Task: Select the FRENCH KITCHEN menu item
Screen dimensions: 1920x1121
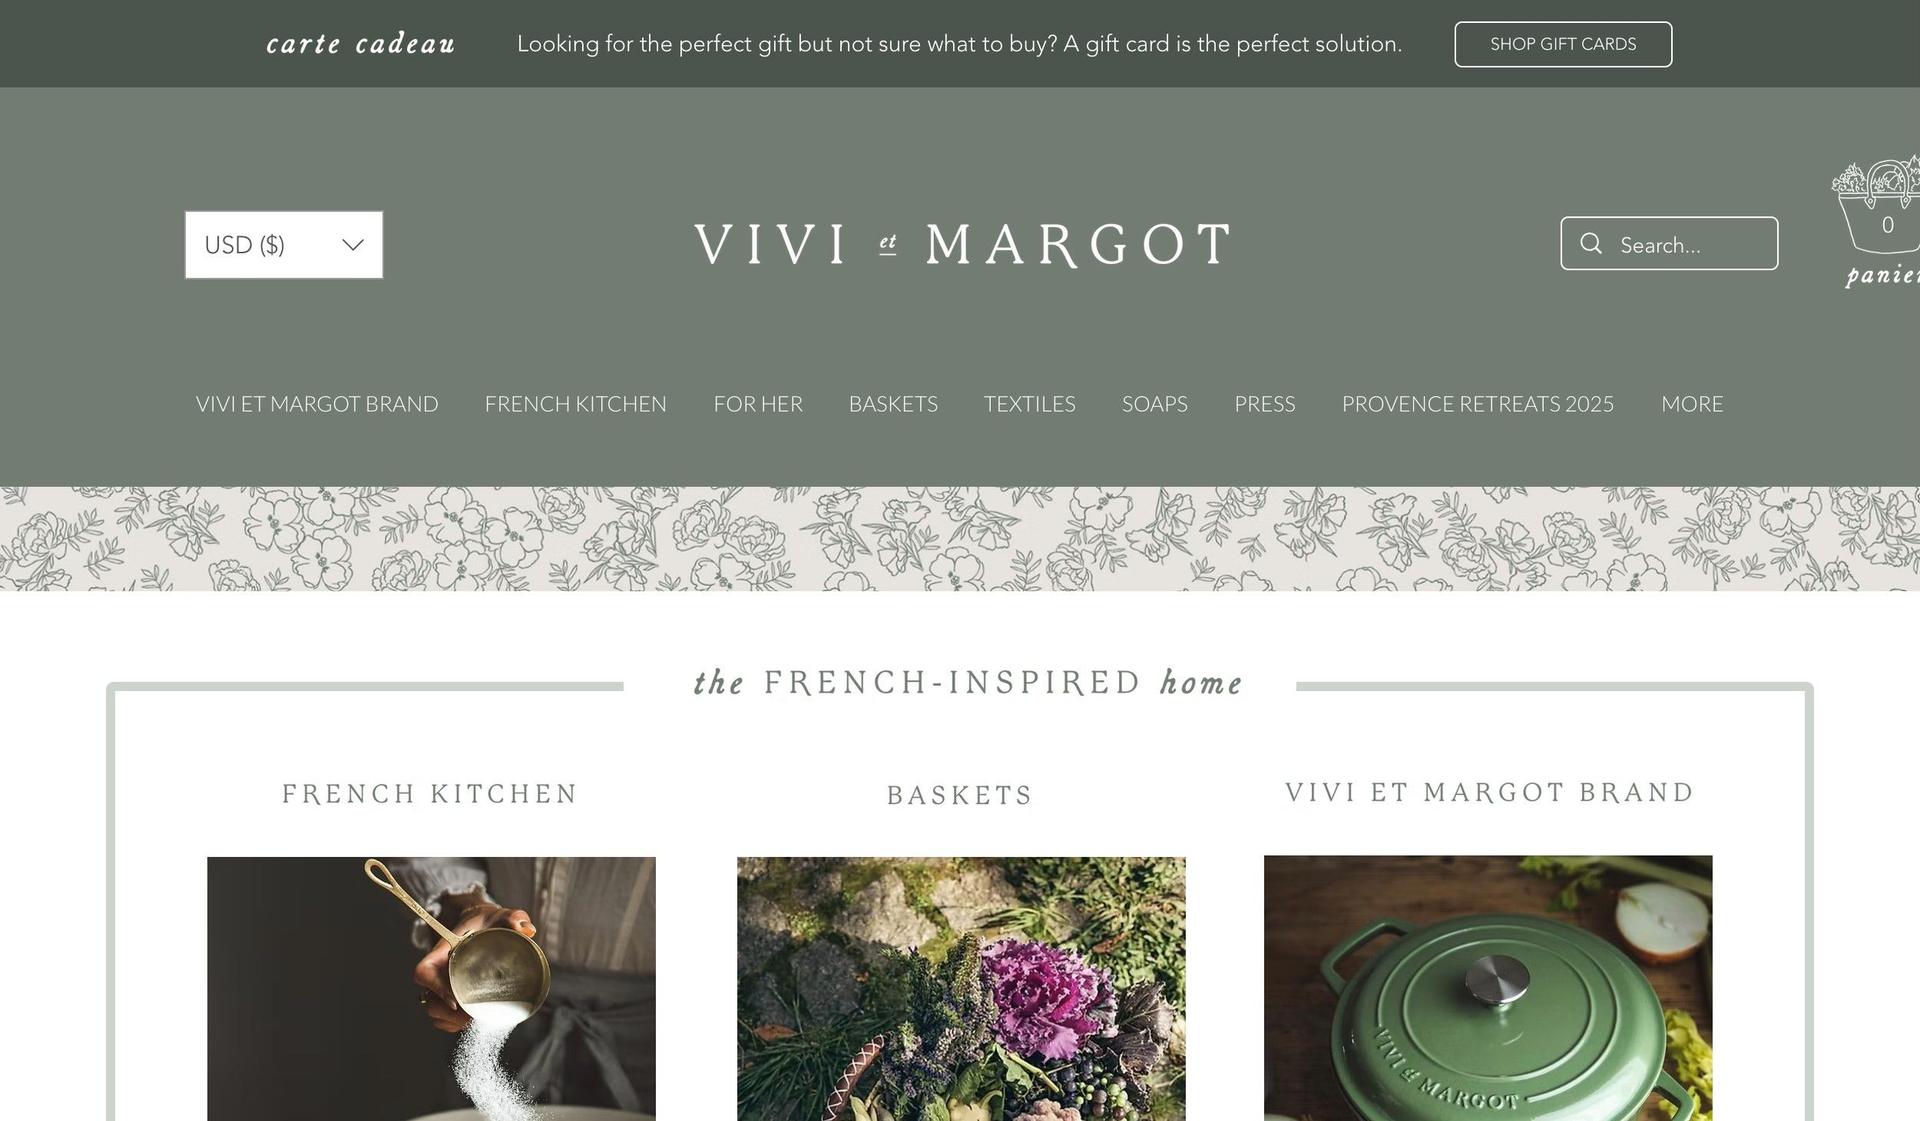Action: pyautogui.click(x=575, y=403)
